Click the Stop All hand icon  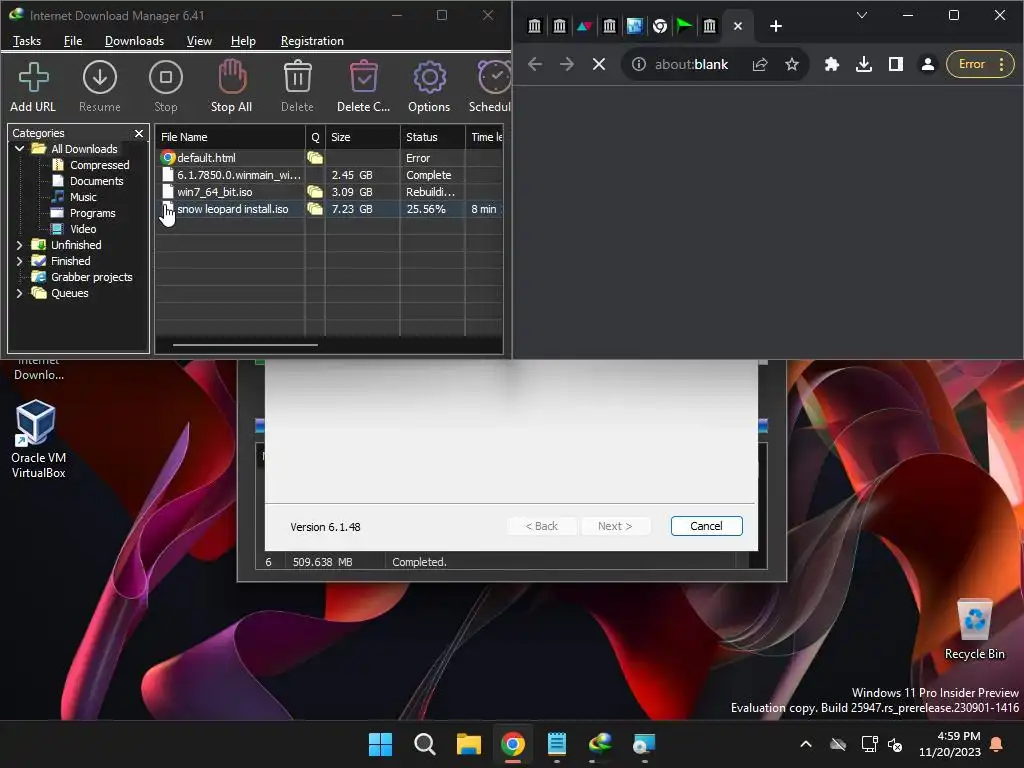pos(231,87)
